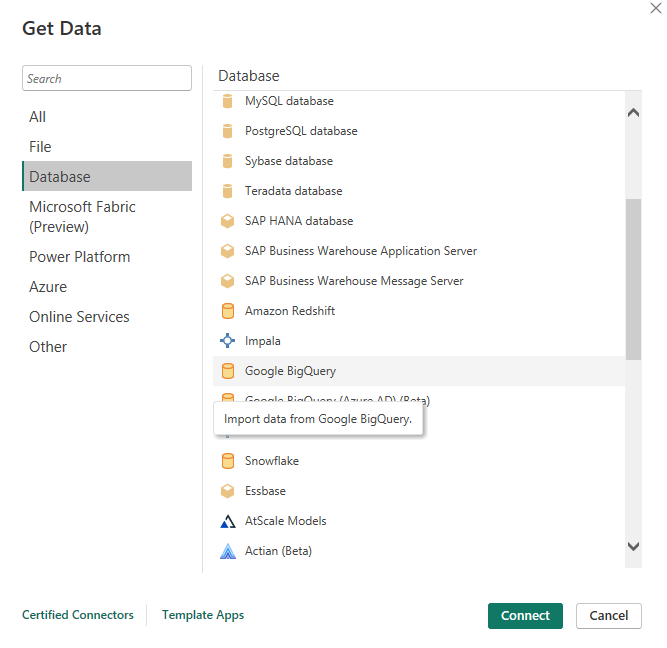Select the Google BigQuery entry
The image size is (667, 648).
tap(419, 371)
